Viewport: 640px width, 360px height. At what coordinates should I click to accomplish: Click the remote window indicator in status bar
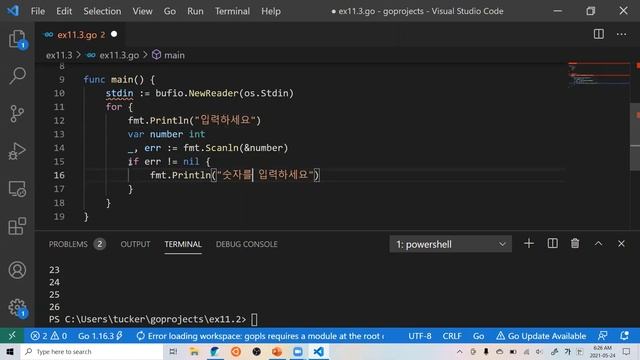click(12, 336)
